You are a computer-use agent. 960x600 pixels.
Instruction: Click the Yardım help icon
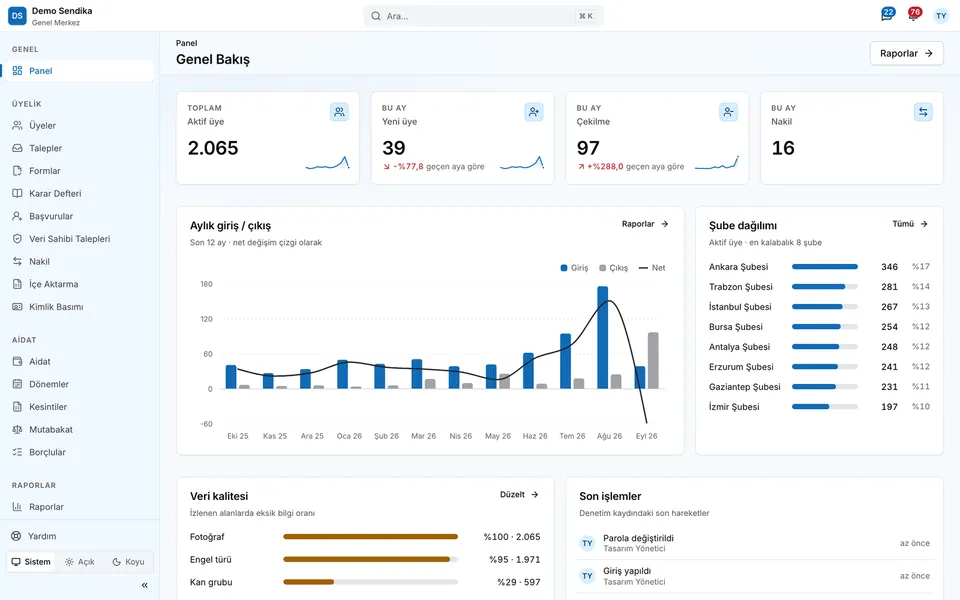pos(16,536)
